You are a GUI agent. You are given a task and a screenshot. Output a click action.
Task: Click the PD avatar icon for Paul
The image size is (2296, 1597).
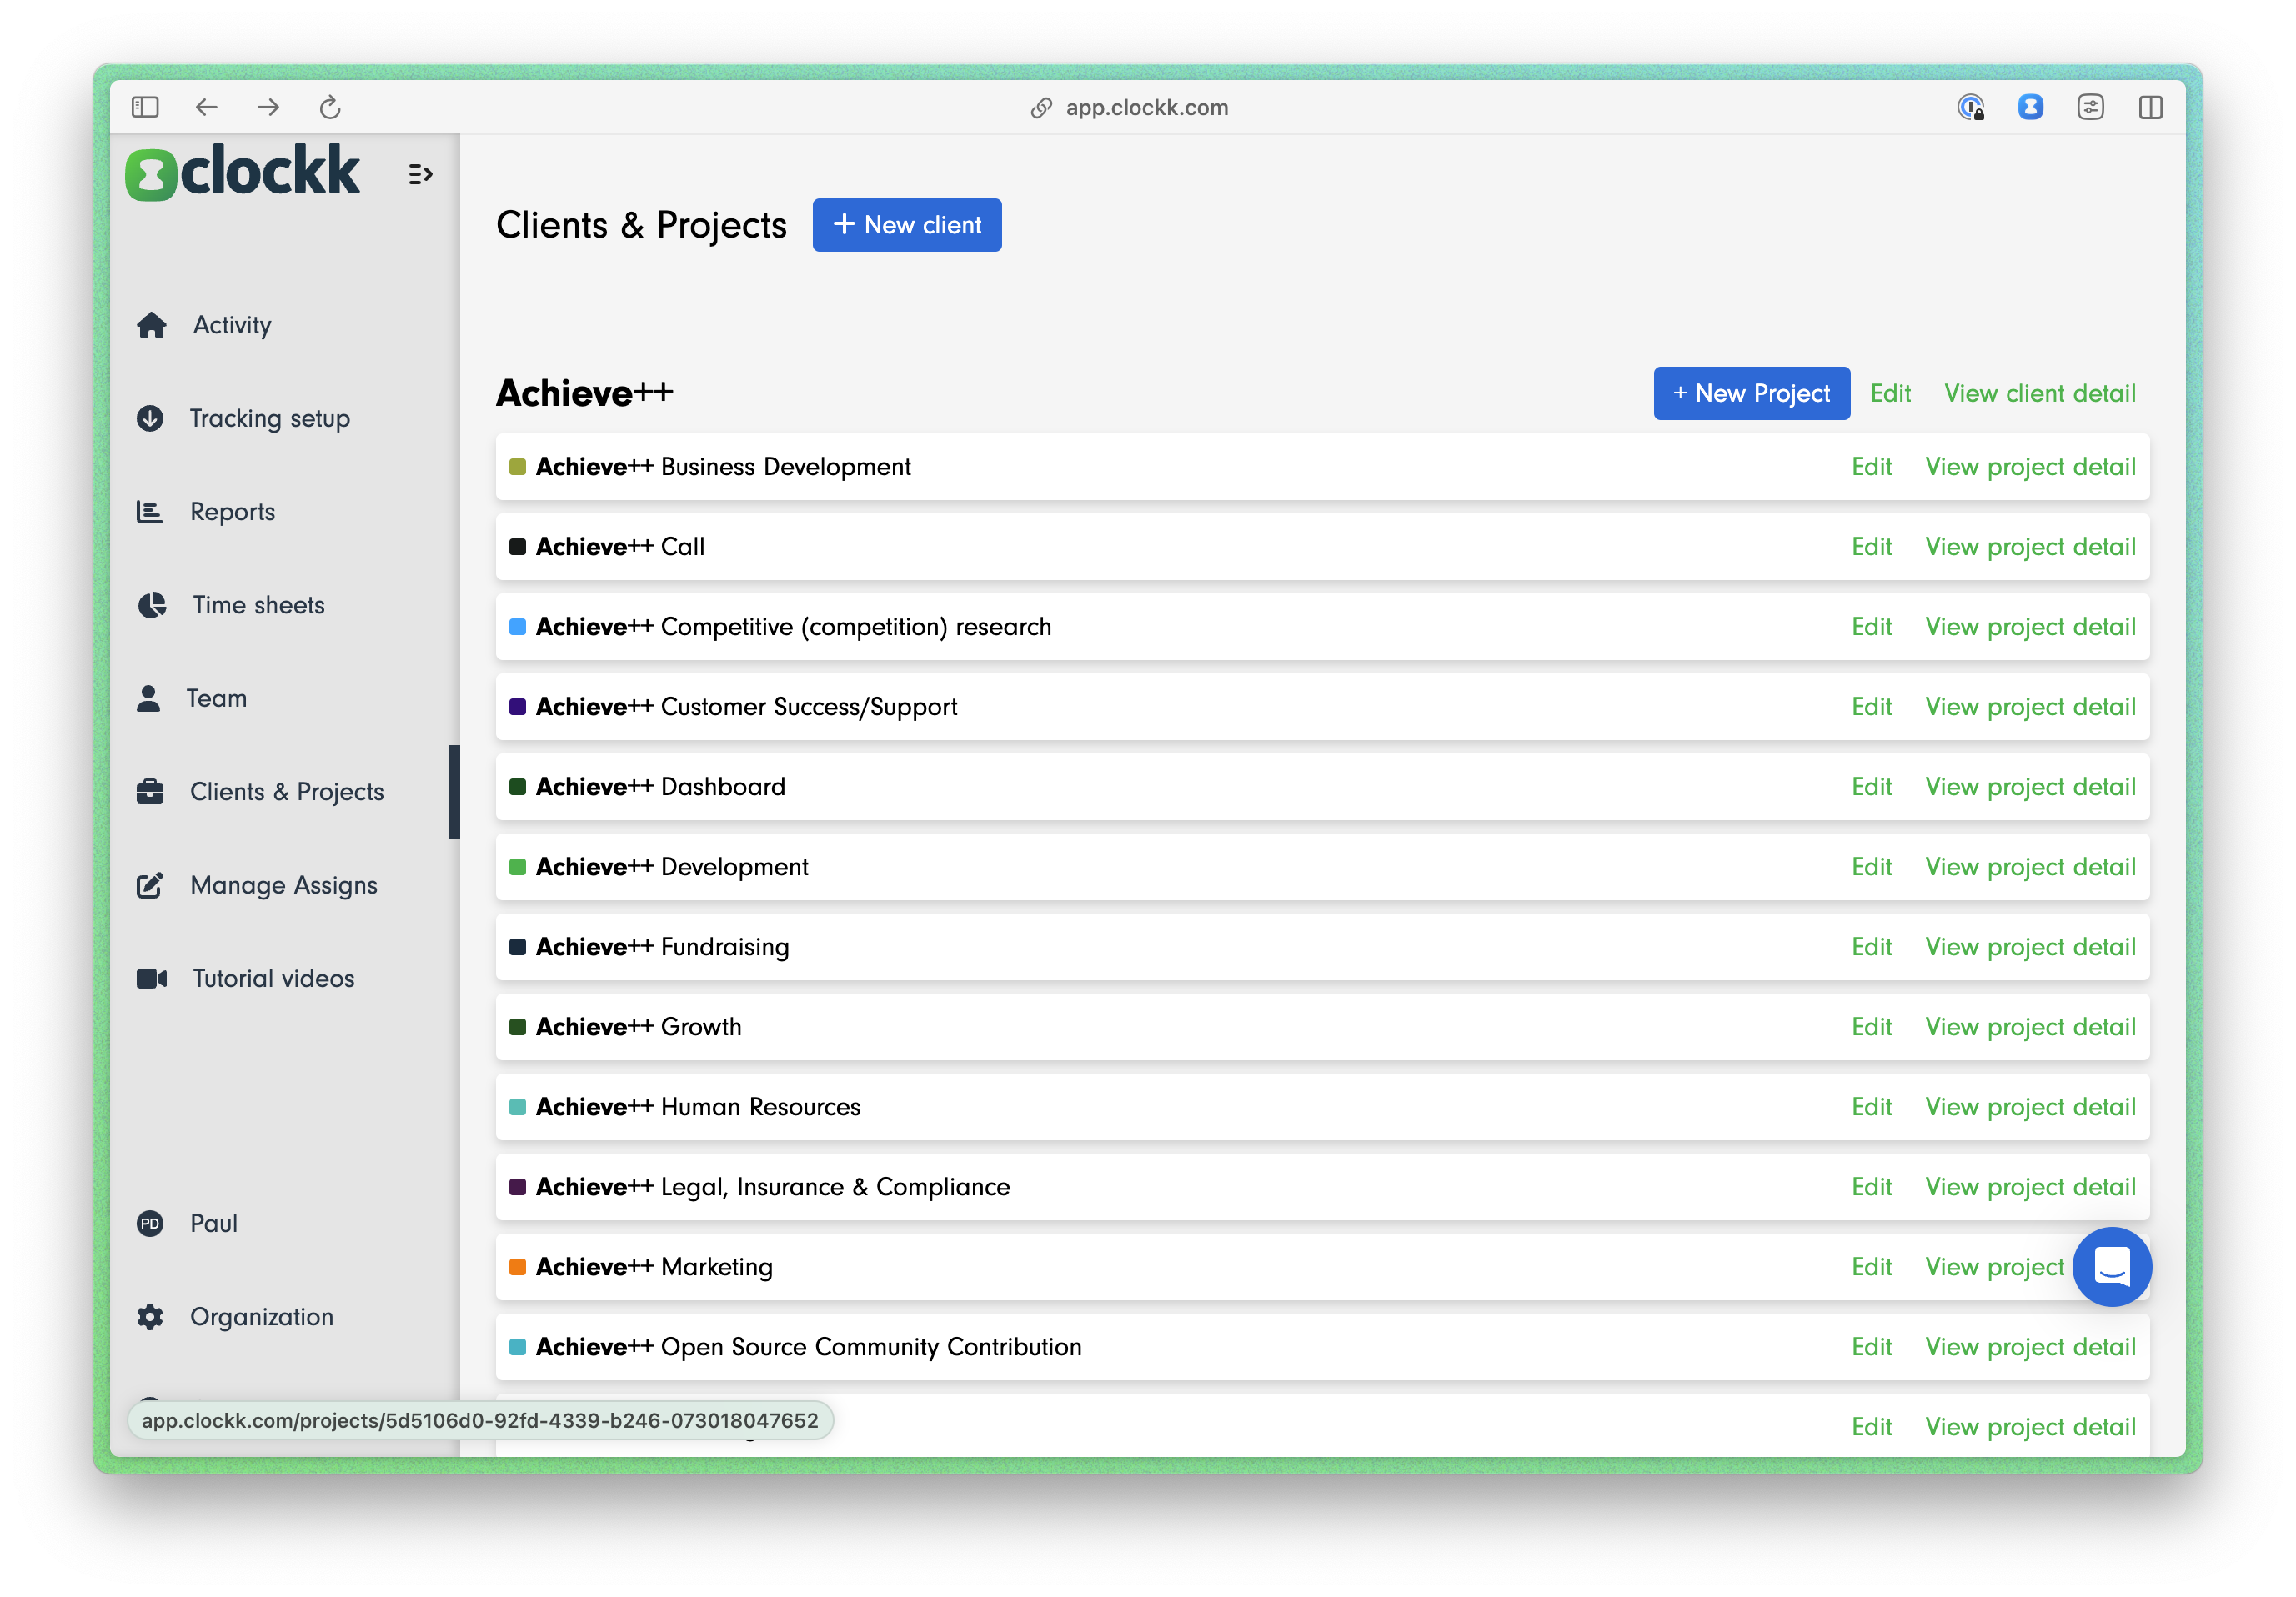[150, 1223]
